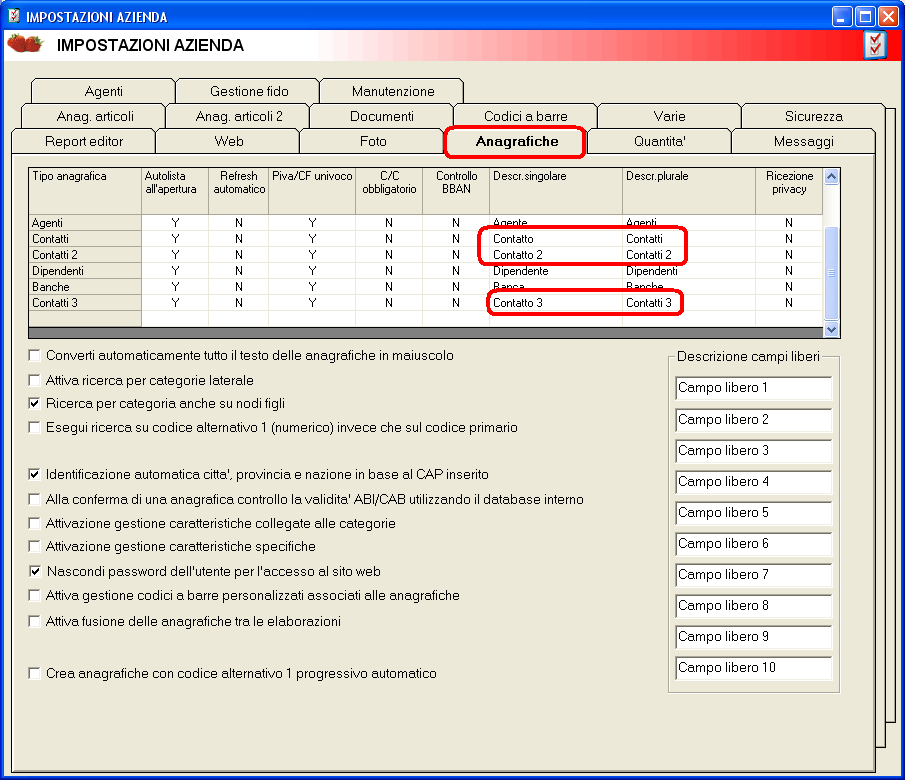Click the 'Campo libero 10' text field
The width and height of the screenshot is (905, 780).
pos(754,668)
